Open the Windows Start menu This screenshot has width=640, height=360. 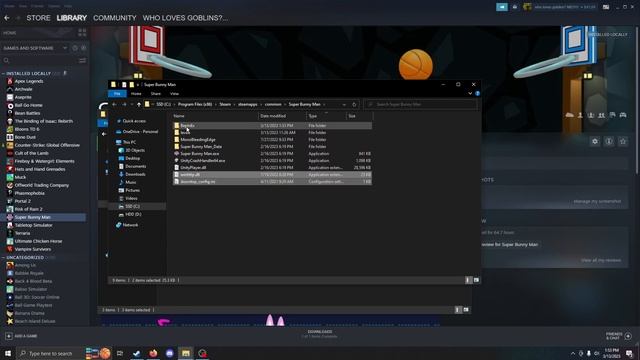[x=7, y=353]
